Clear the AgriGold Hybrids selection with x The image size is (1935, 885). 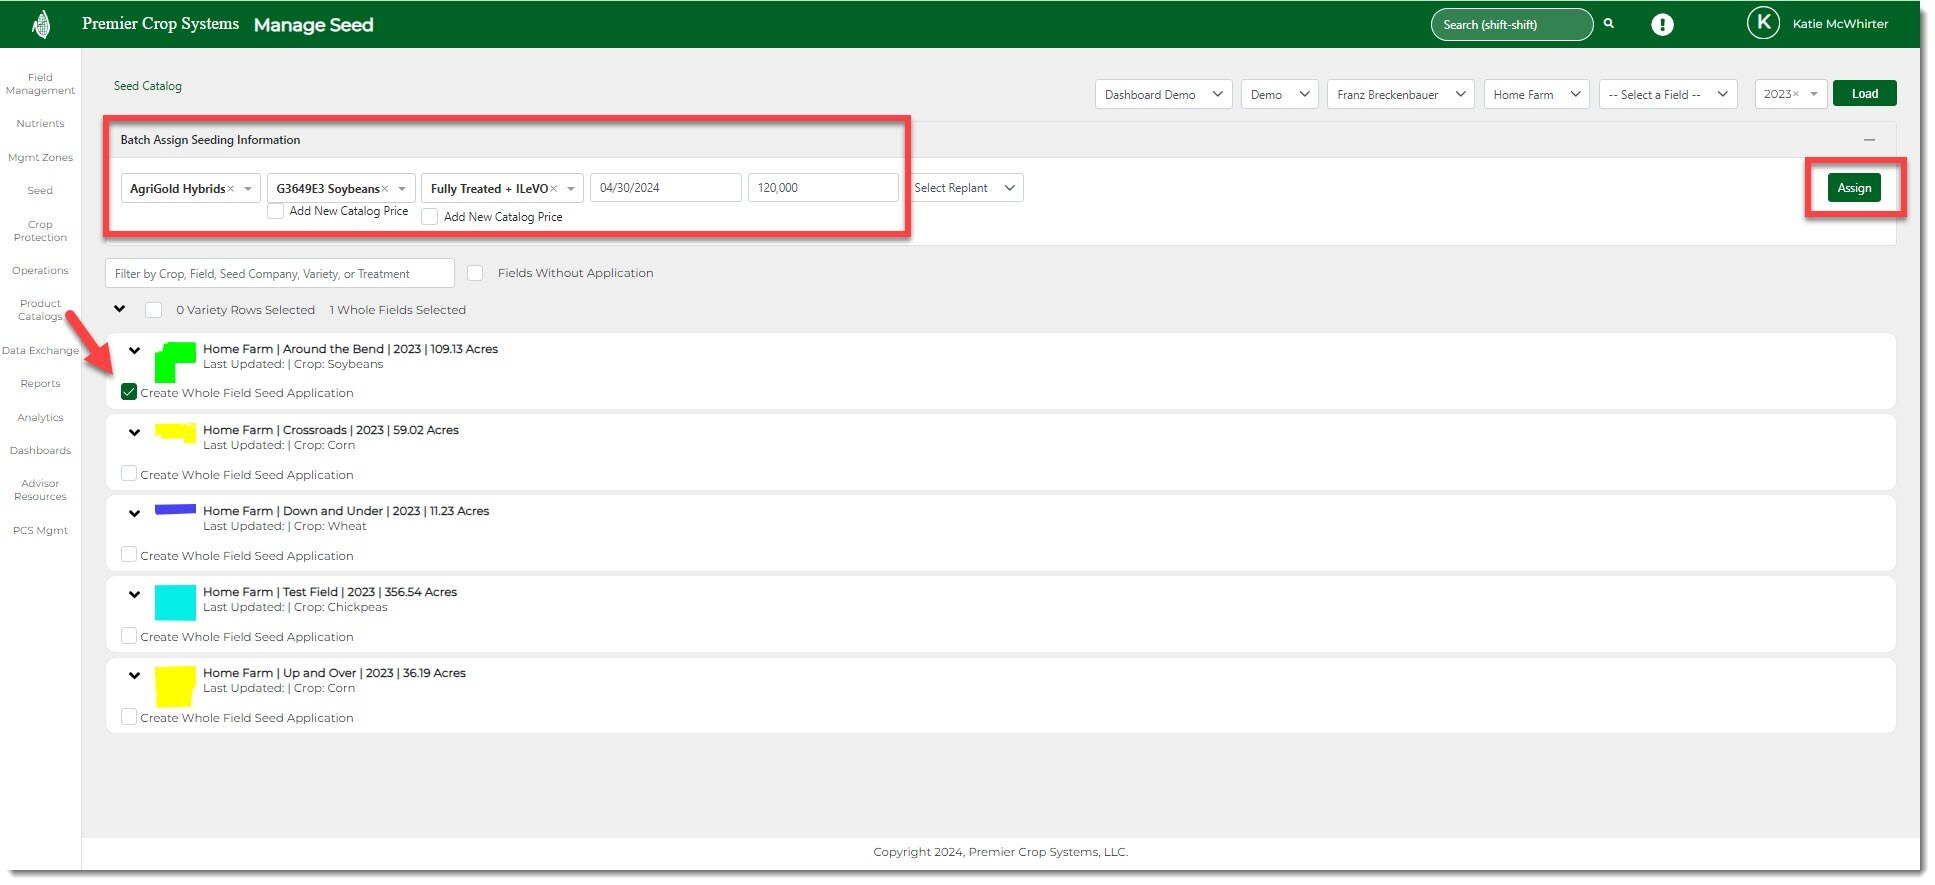(231, 189)
